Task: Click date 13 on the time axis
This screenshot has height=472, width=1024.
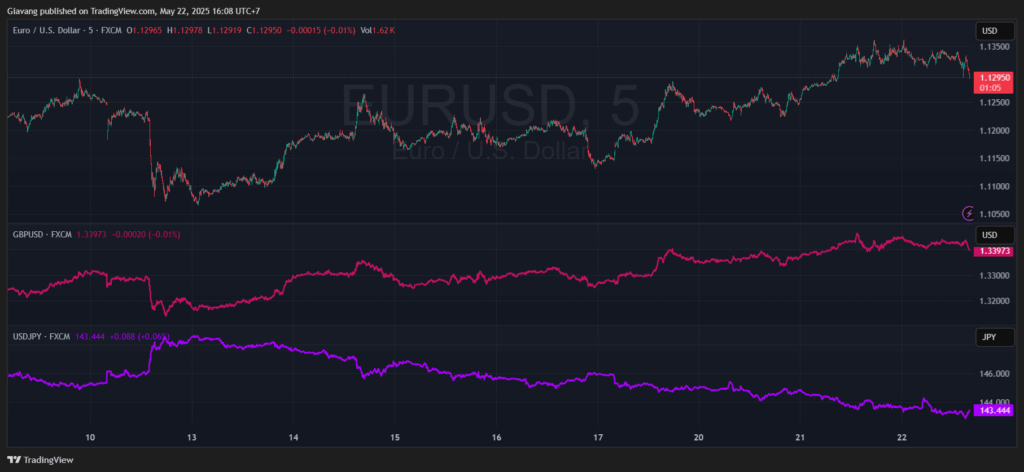Action: point(192,438)
